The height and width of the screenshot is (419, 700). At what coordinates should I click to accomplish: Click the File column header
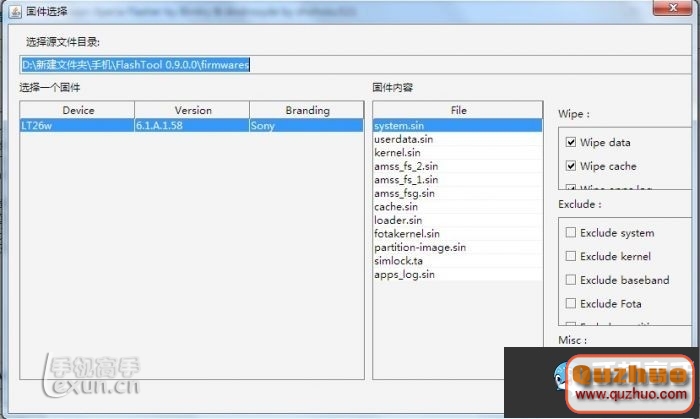[458, 110]
